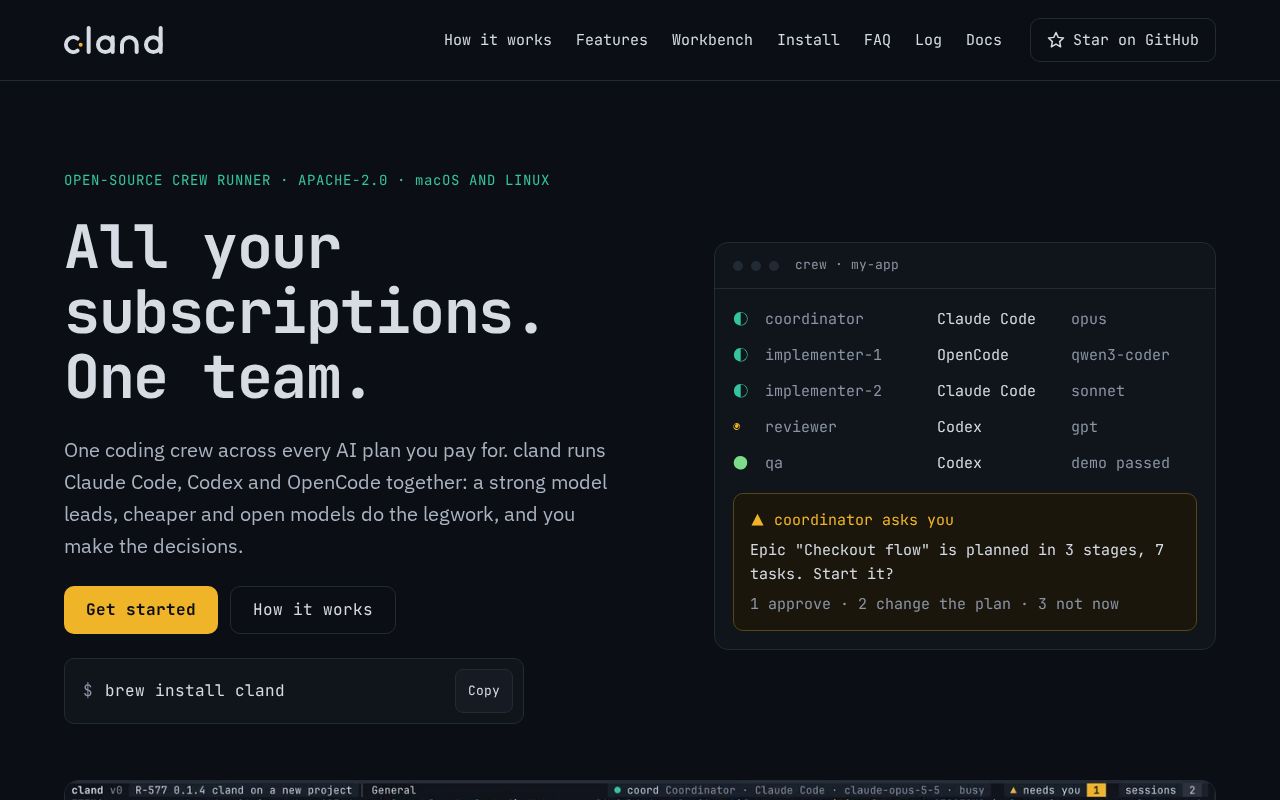Click the Star on GitHub button

point(1123,40)
